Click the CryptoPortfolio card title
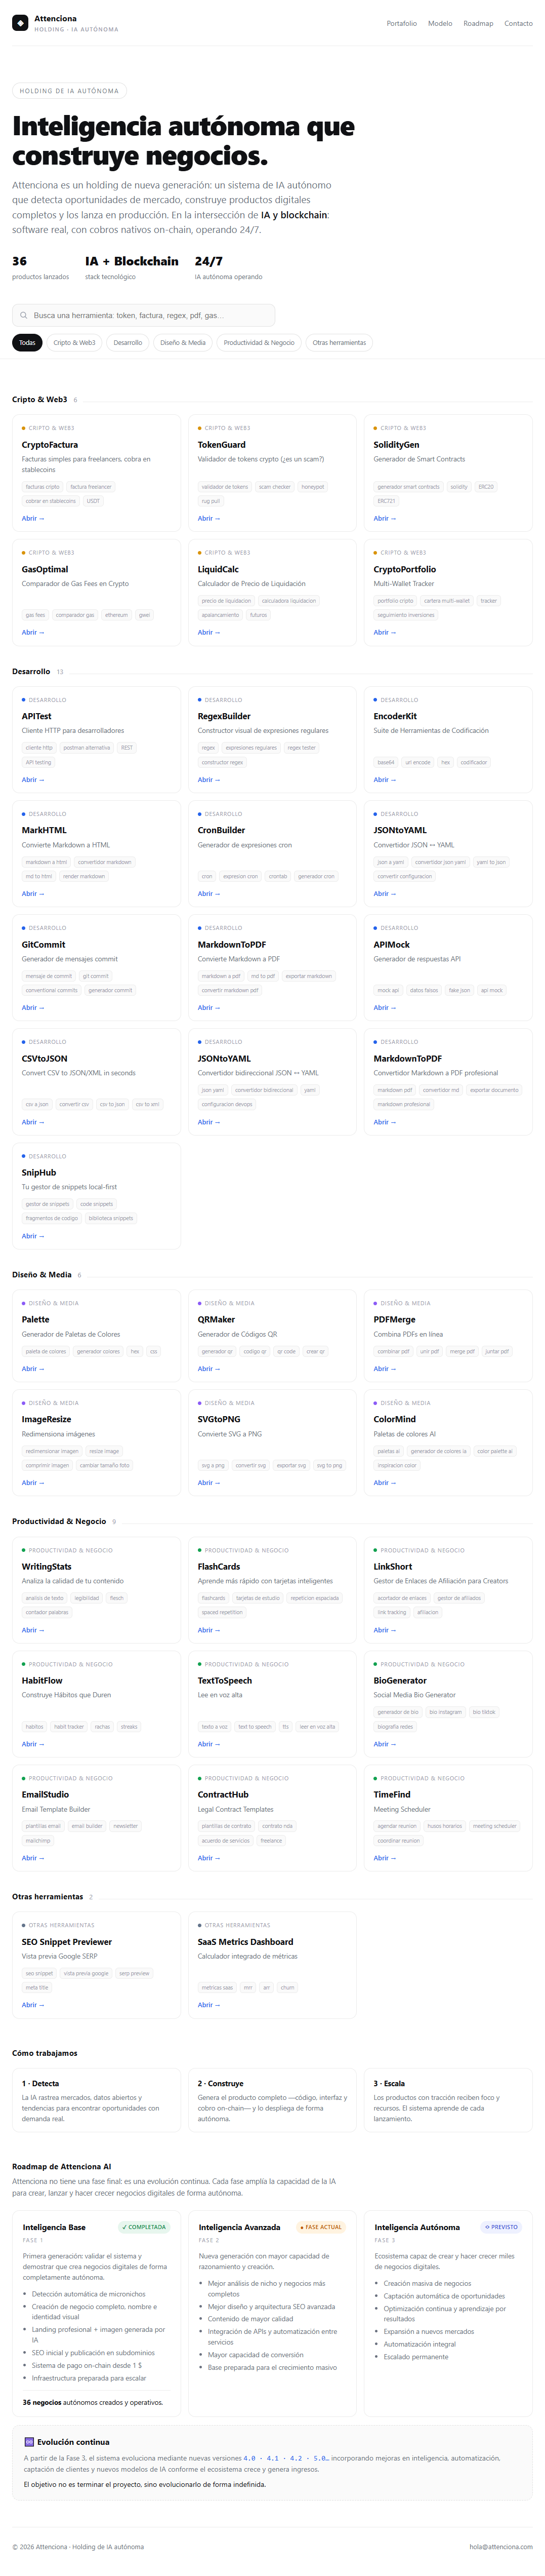The image size is (545, 2576). pyautogui.click(x=405, y=569)
